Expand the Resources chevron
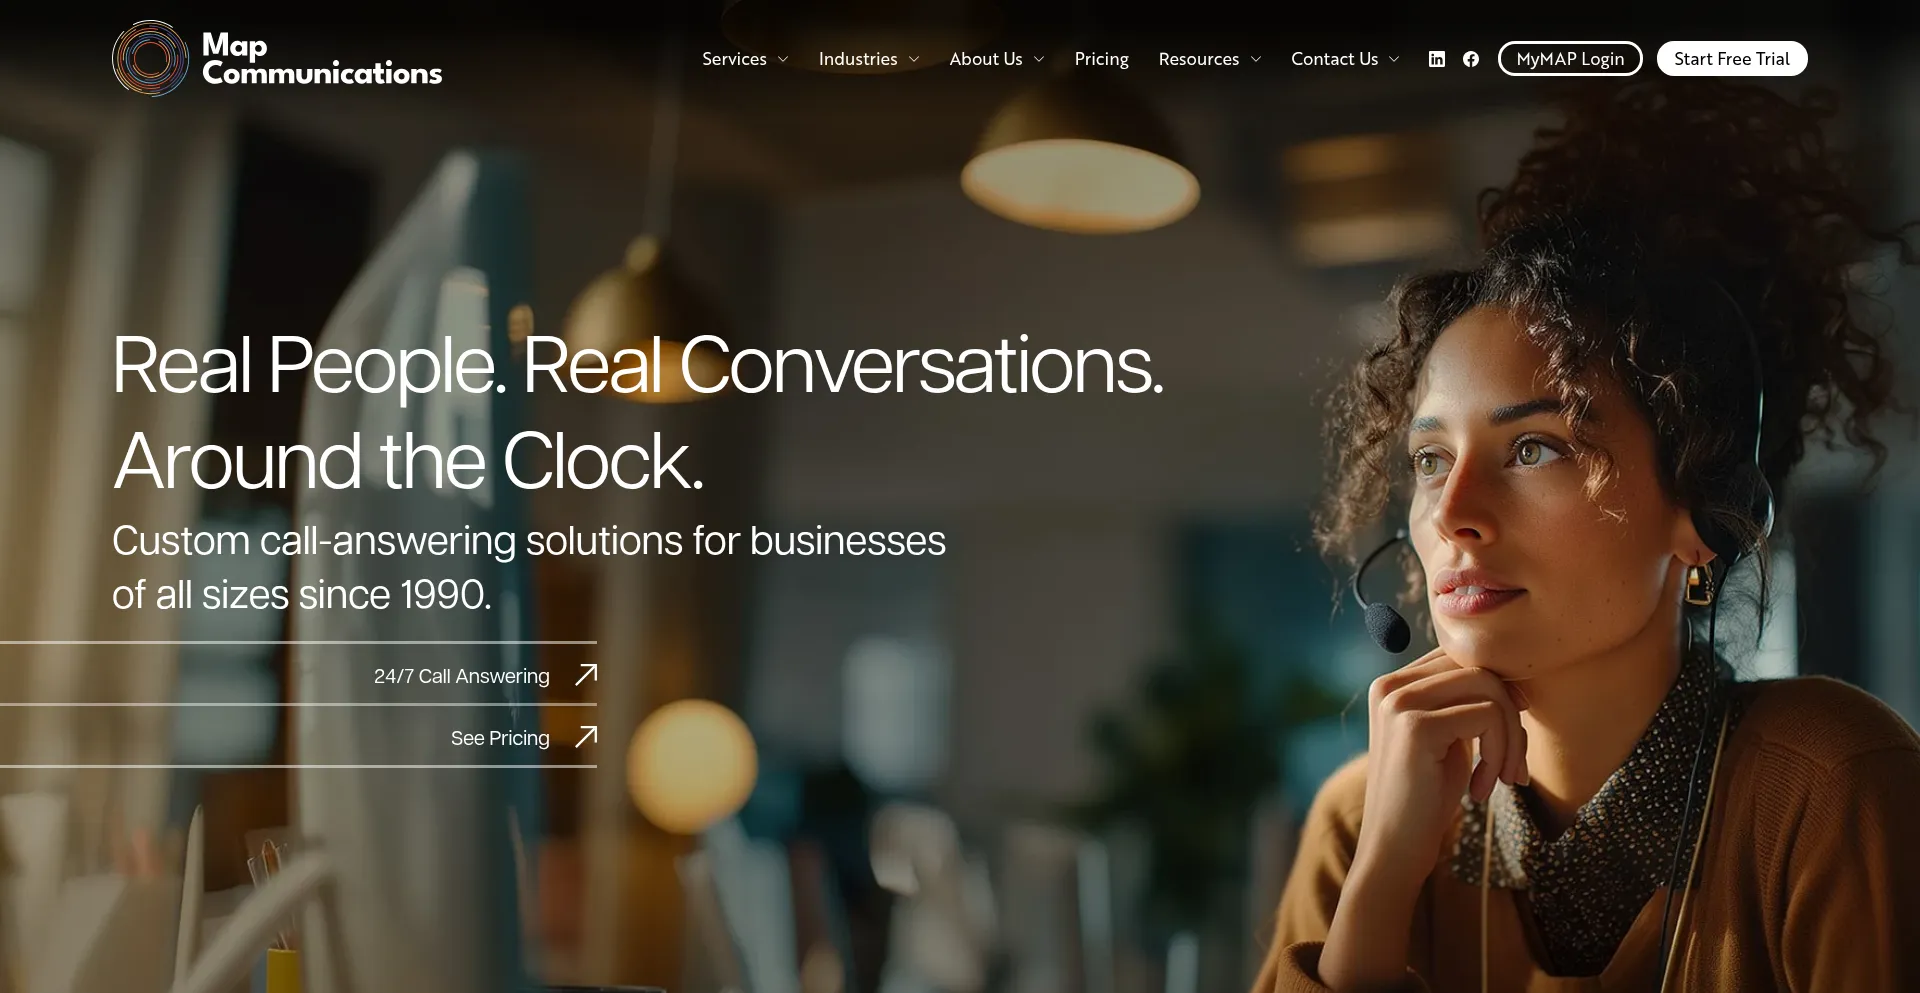 click(x=1256, y=59)
